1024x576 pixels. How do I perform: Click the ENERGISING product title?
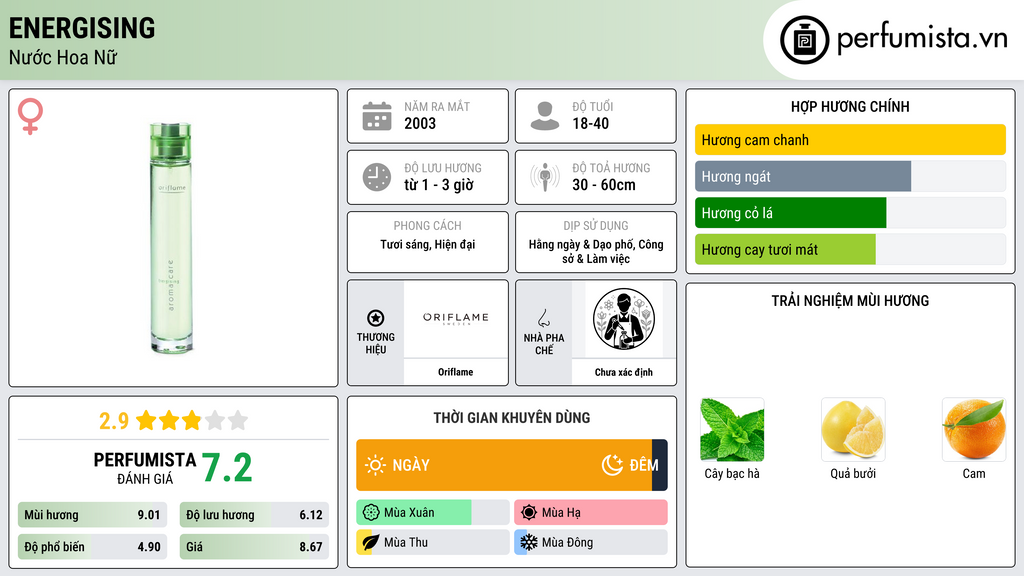tap(82, 28)
